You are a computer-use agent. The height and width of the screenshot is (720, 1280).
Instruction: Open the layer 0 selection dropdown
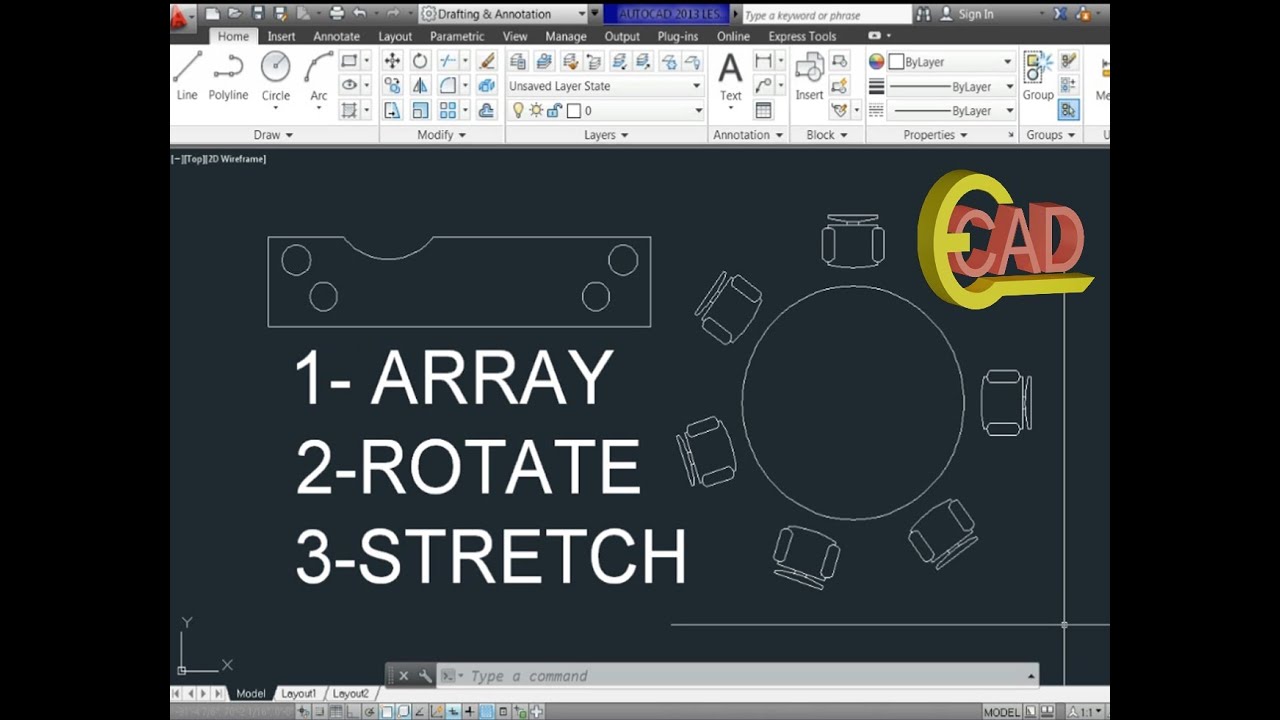(606, 111)
